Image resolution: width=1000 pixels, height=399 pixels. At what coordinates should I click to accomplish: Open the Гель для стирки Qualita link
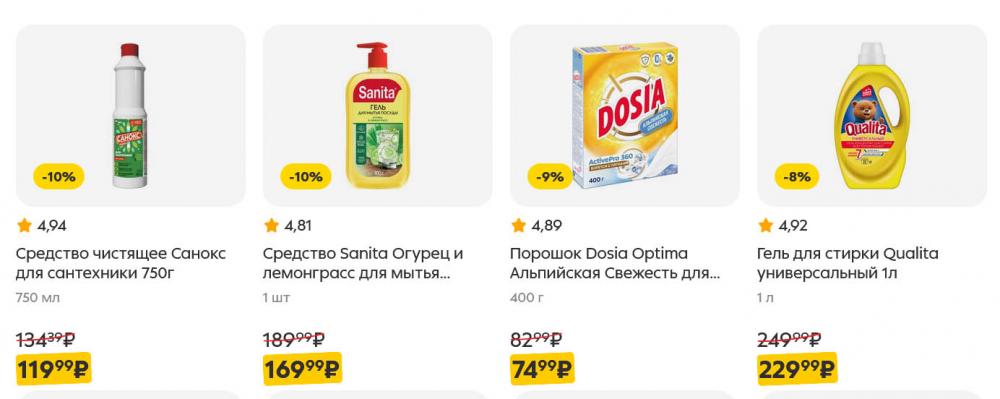coord(848,264)
